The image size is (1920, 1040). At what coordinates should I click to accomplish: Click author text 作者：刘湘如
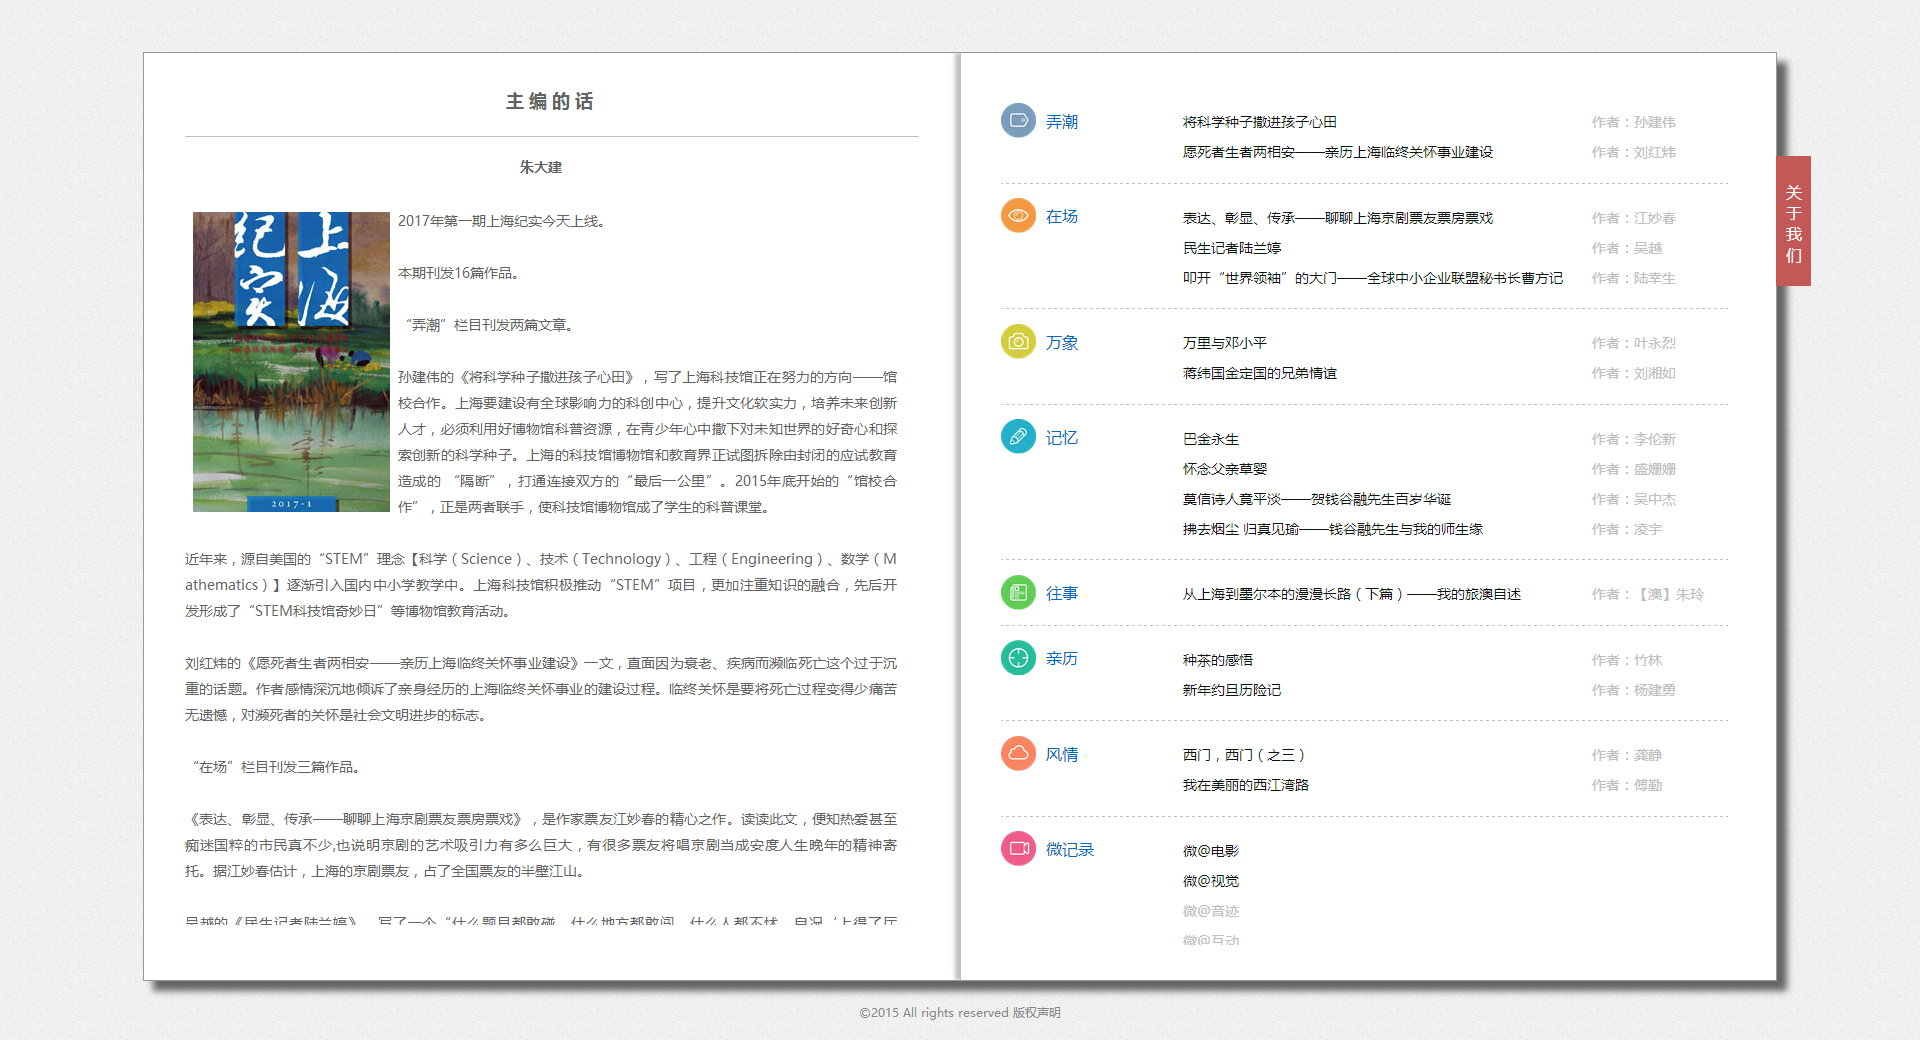click(x=1634, y=373)
